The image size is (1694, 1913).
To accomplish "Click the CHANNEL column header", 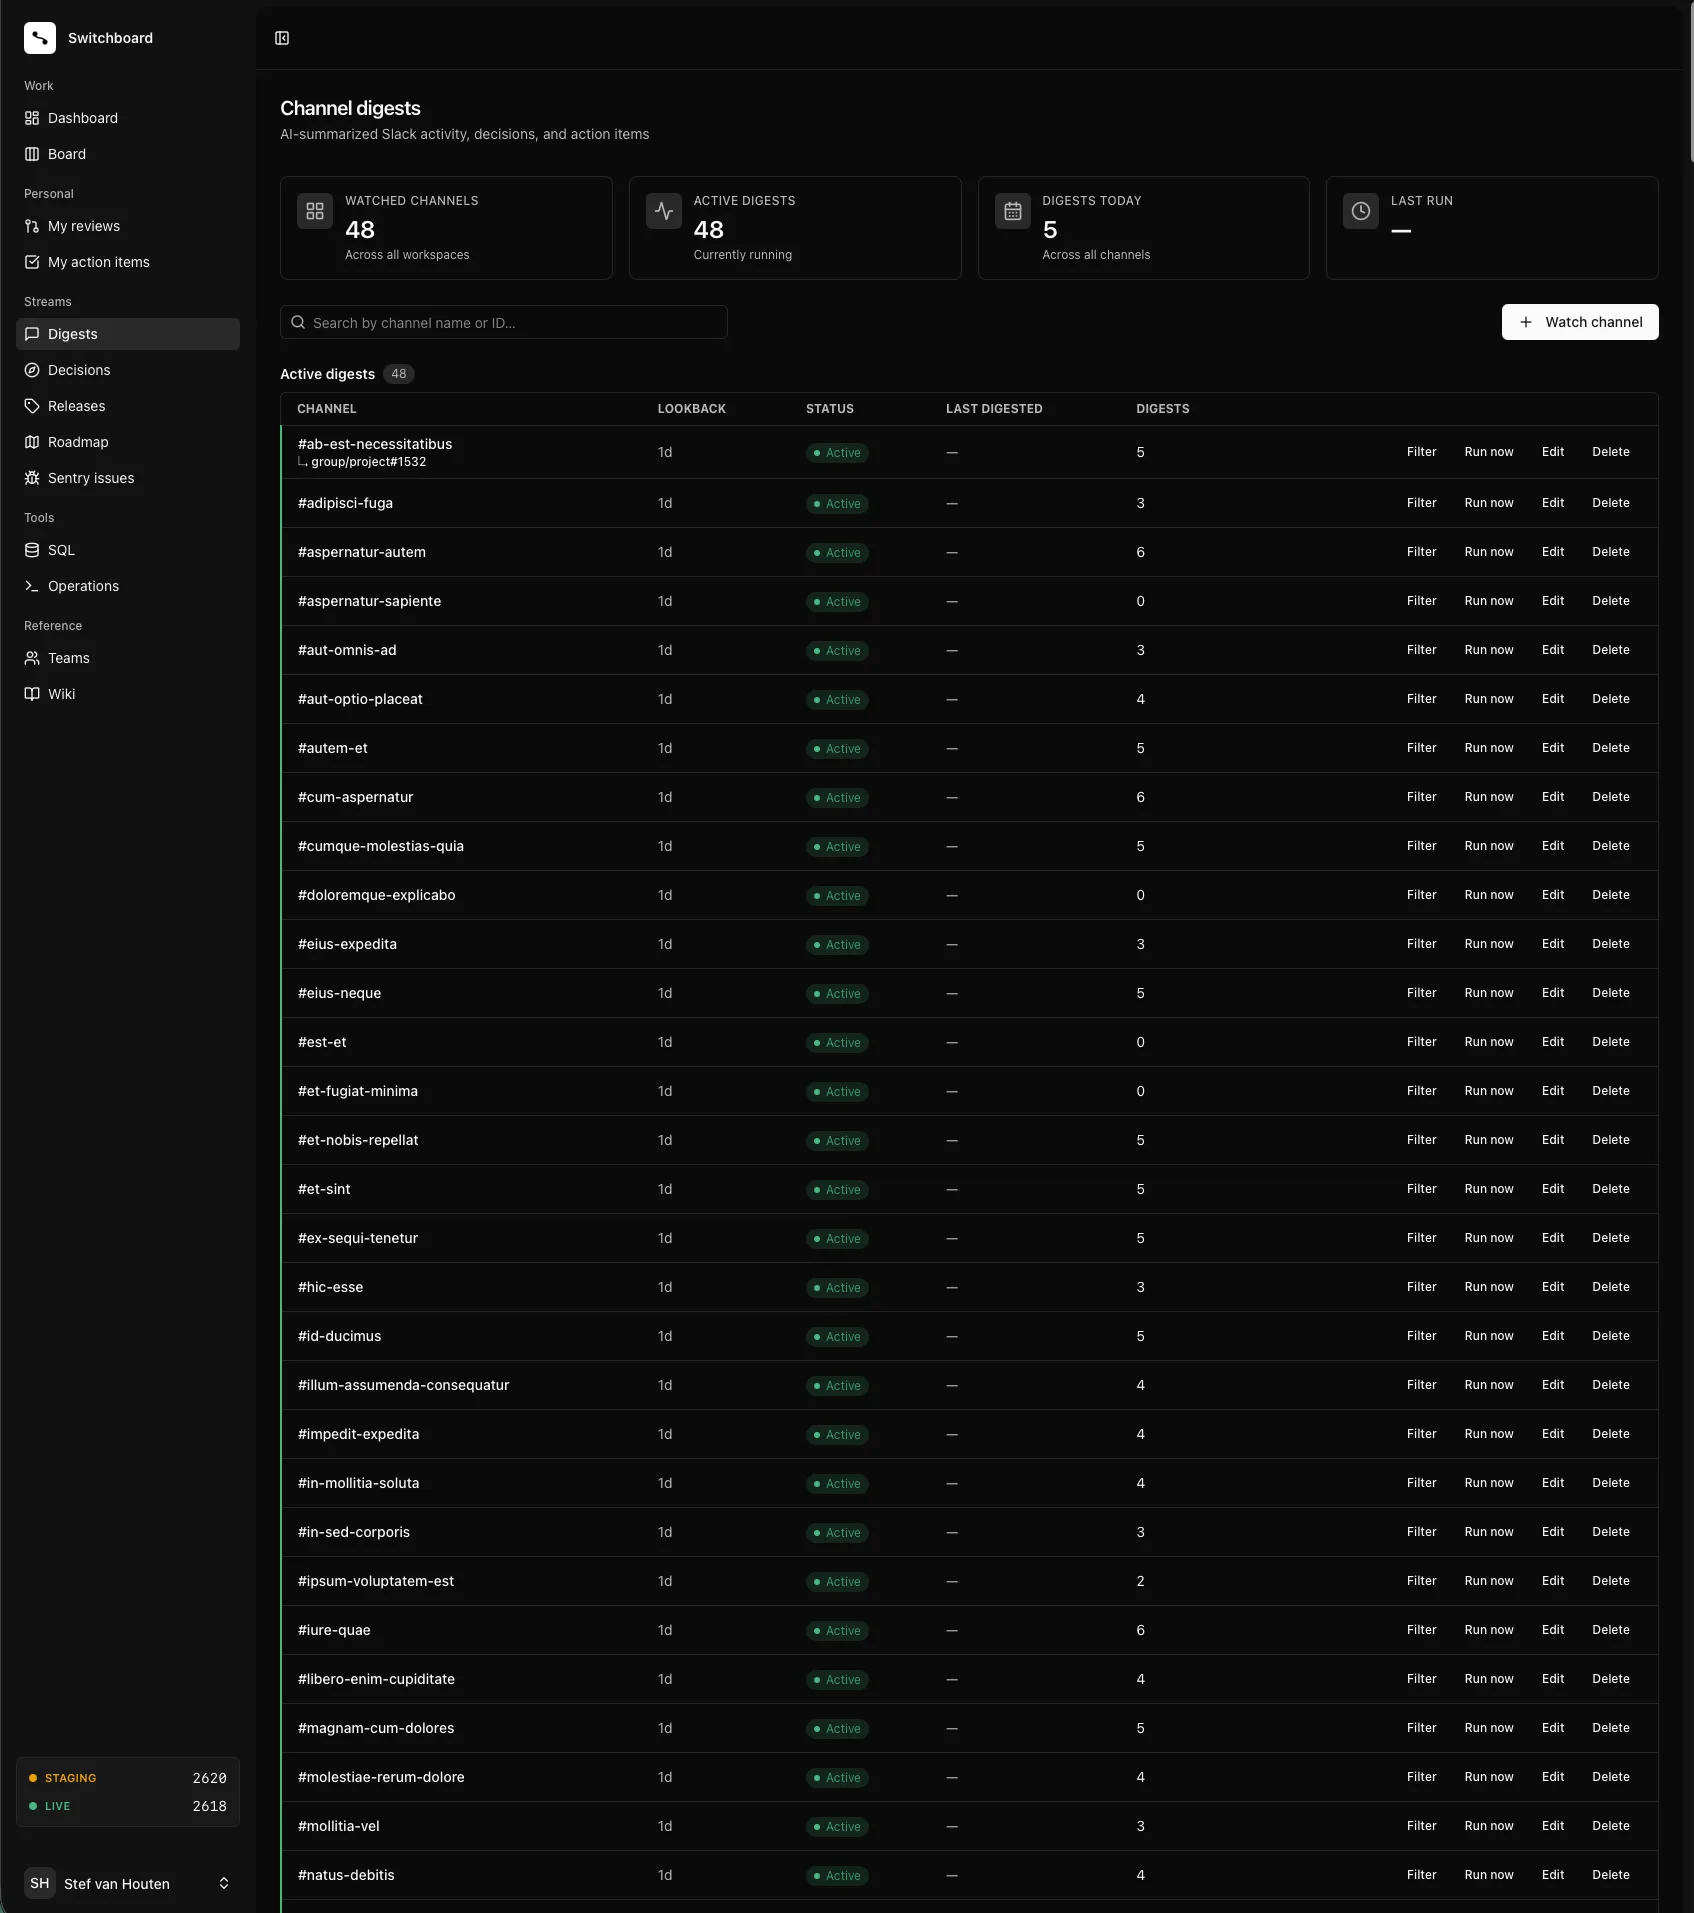I will click(x=327, y=409).
